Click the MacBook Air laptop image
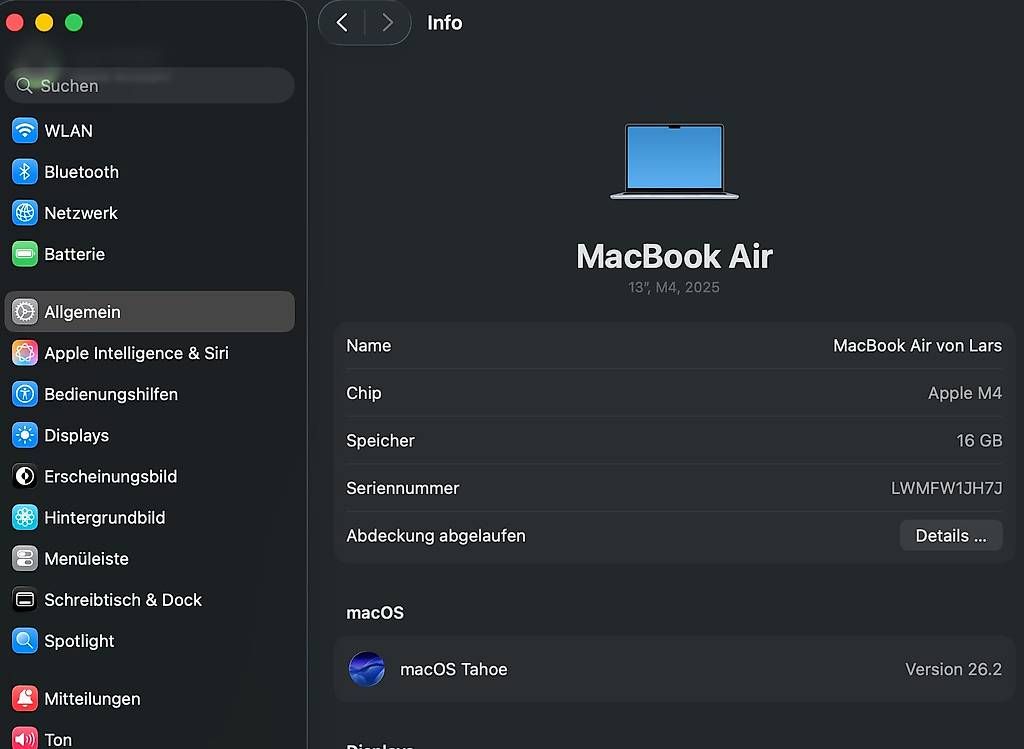The image size is (1024, 749). (674, 161)
